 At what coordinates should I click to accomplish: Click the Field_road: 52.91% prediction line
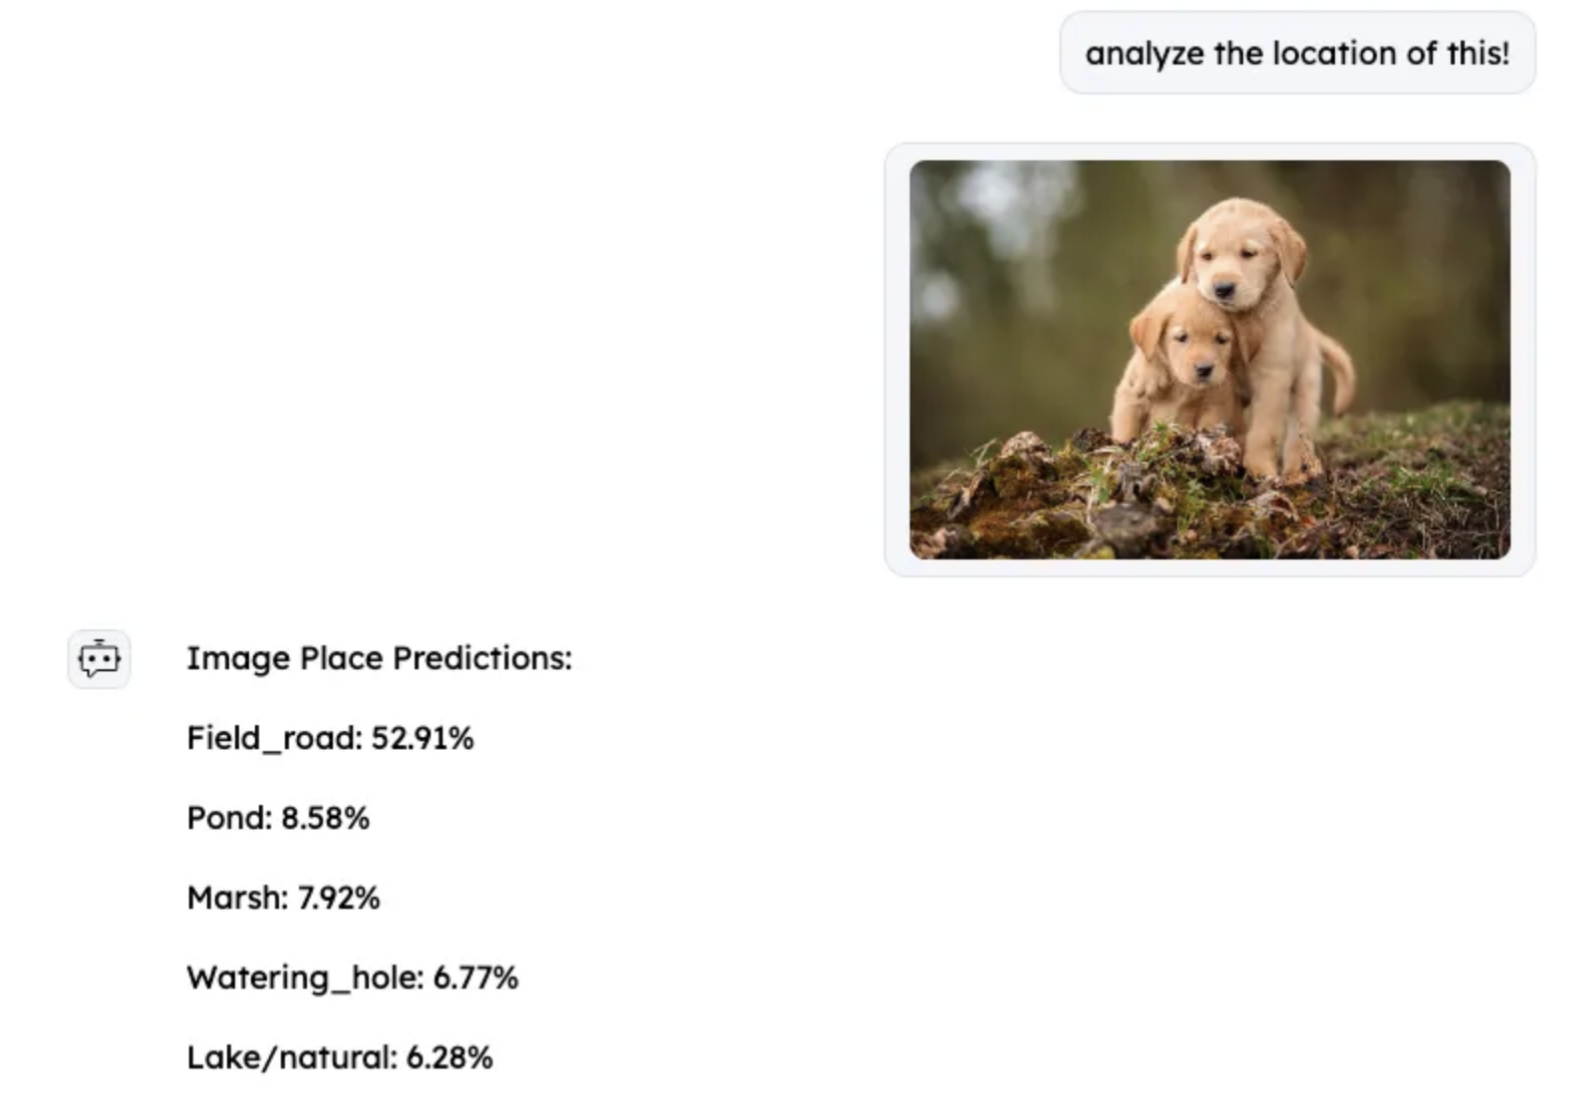[330, 738]
